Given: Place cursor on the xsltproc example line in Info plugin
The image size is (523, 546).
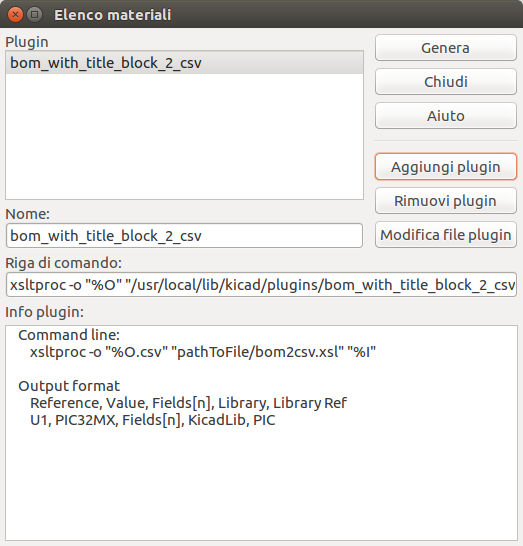Looking at the screenshot, I should (x=203, y=352).
